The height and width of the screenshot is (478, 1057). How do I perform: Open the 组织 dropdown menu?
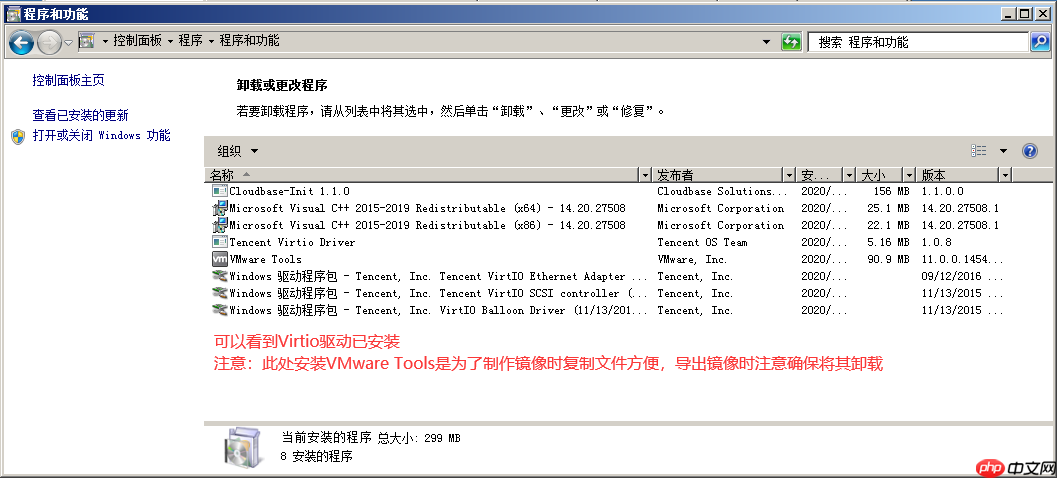pyautogui.click(x=237, y=151)
